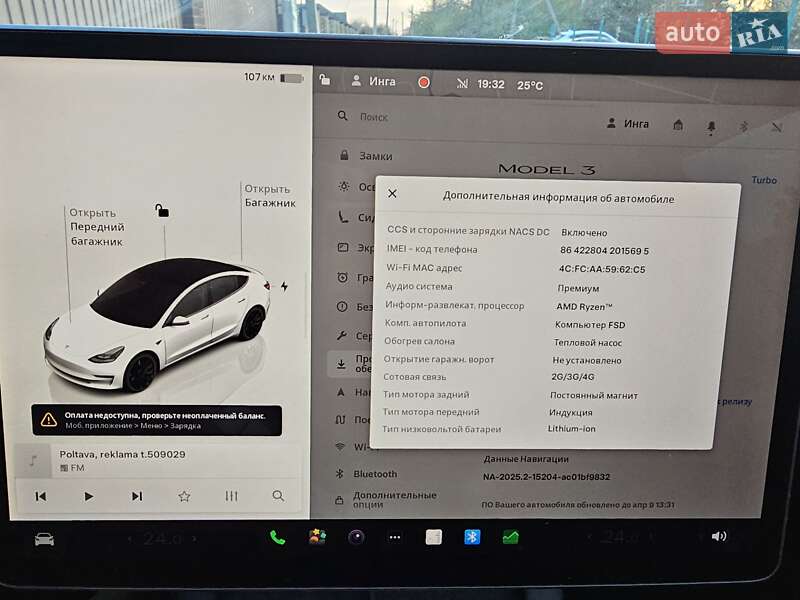
Task: Open media search magnifier icon
Action: [x=278, y=495]
